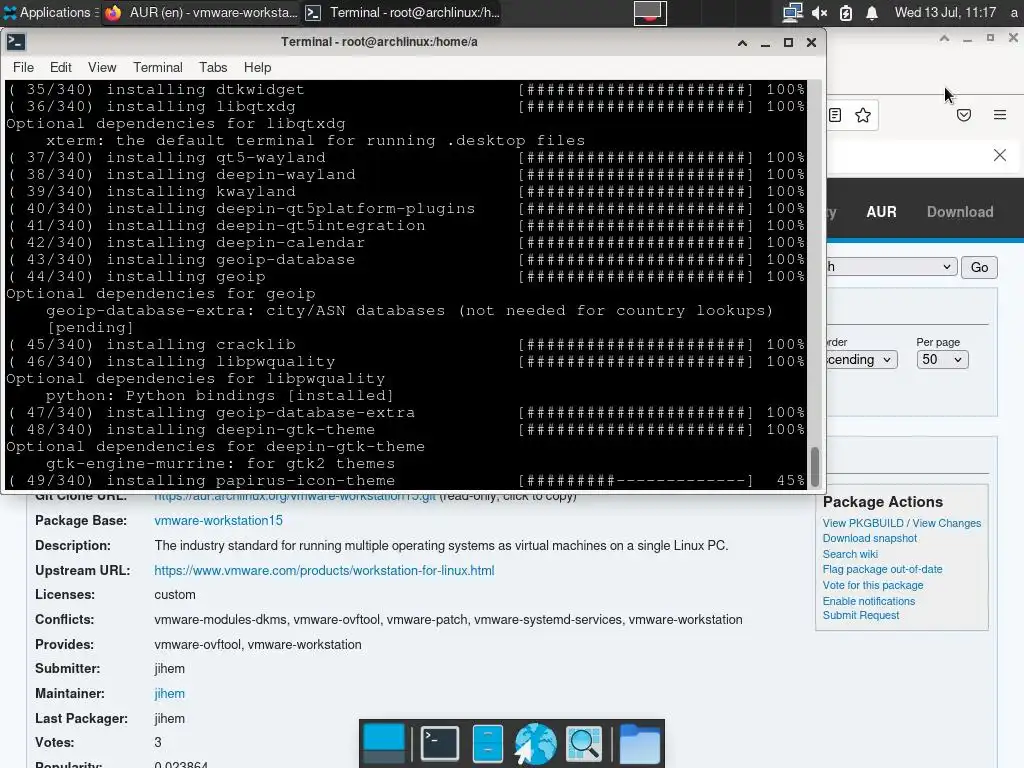Image resolution: width=1024 pixels, height=768 pixels.
Task: Open the Applications menu in the top panel
Action: pos(47,12)
